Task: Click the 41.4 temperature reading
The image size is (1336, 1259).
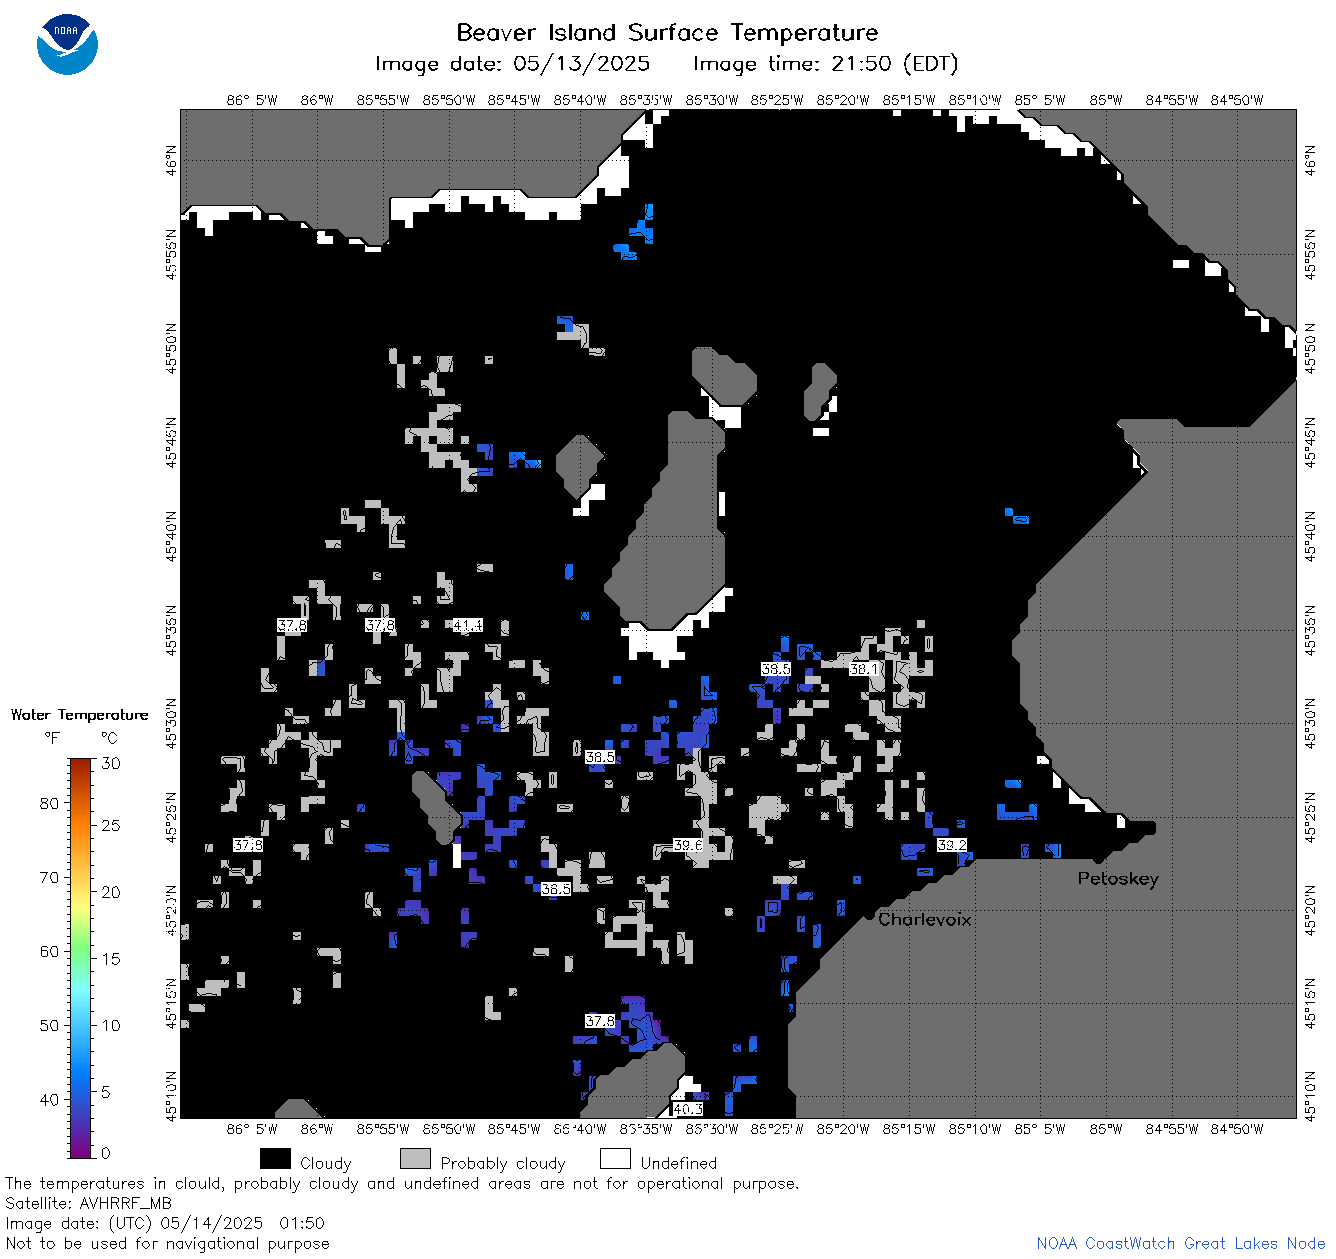Action: [467, 626]
